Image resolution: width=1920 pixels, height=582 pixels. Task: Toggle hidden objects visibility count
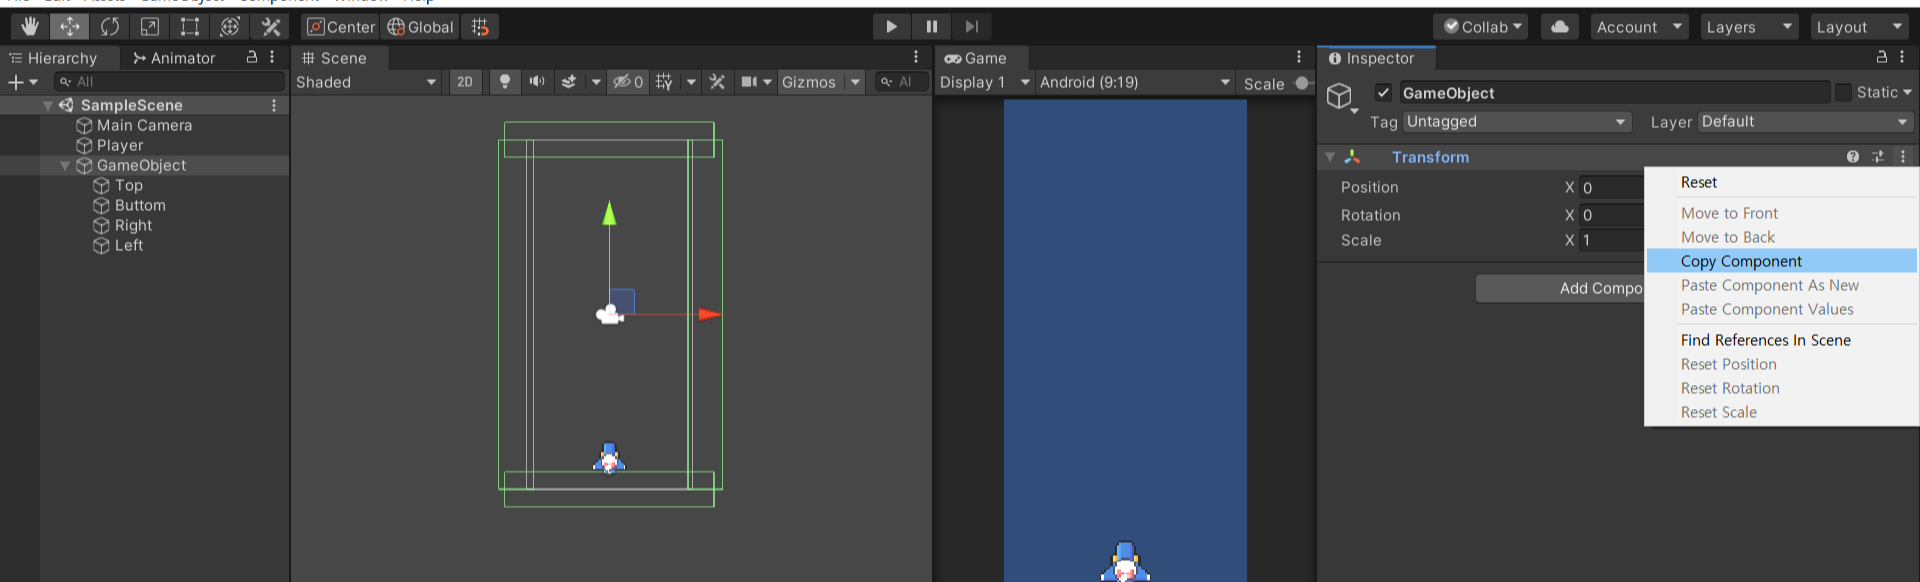(628, 82)
